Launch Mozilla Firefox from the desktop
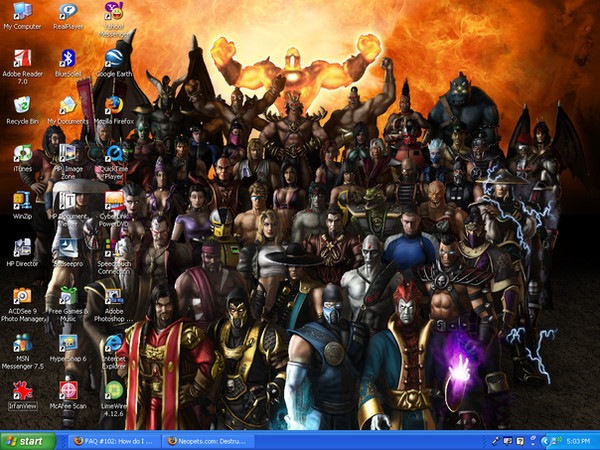Screen dimensions: 600x450 (x=114, y=110)
